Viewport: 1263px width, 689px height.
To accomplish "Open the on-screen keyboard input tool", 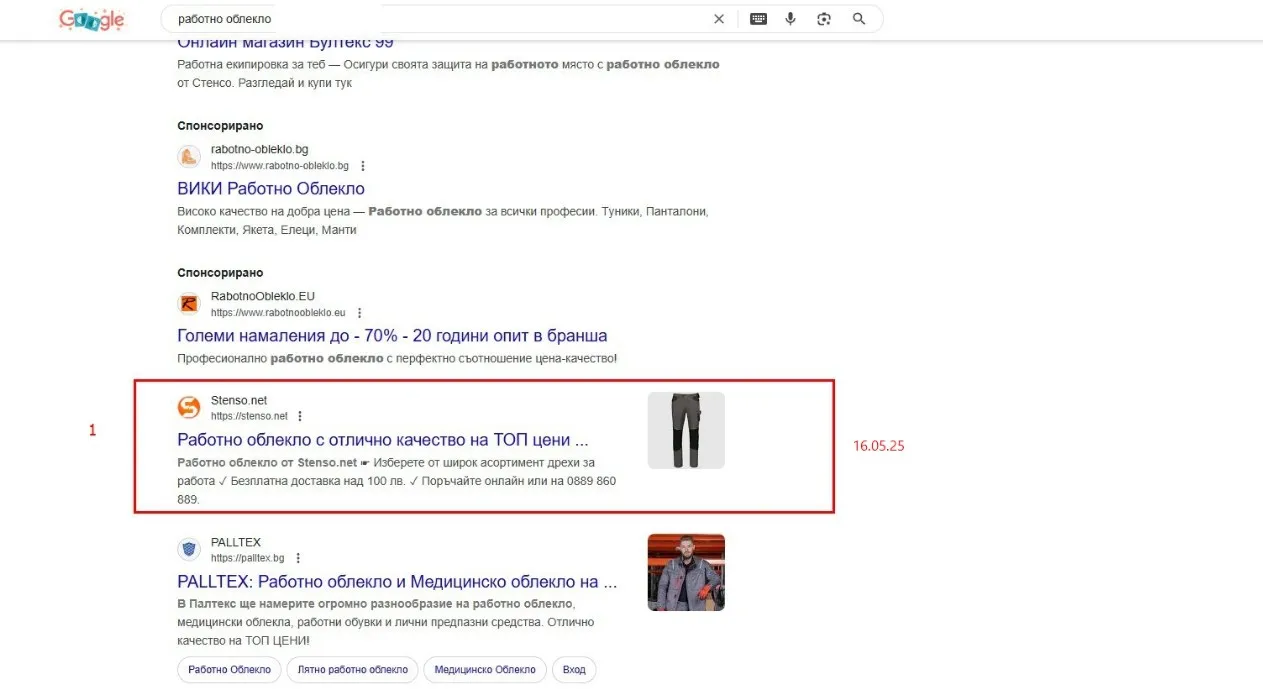I will tap(759, 19).
